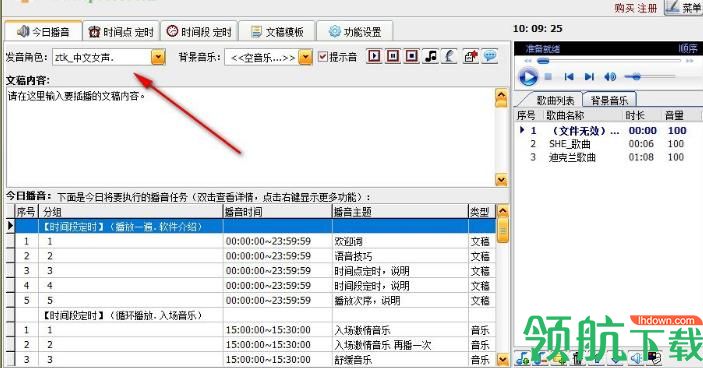
Task: Click the blue speech bubble icon
Action: (x=490, y=56)
